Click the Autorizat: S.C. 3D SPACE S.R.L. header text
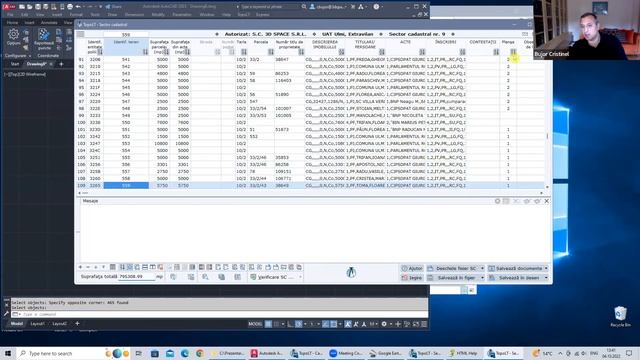This screenshot has height=360, width=640. point(265,34)
